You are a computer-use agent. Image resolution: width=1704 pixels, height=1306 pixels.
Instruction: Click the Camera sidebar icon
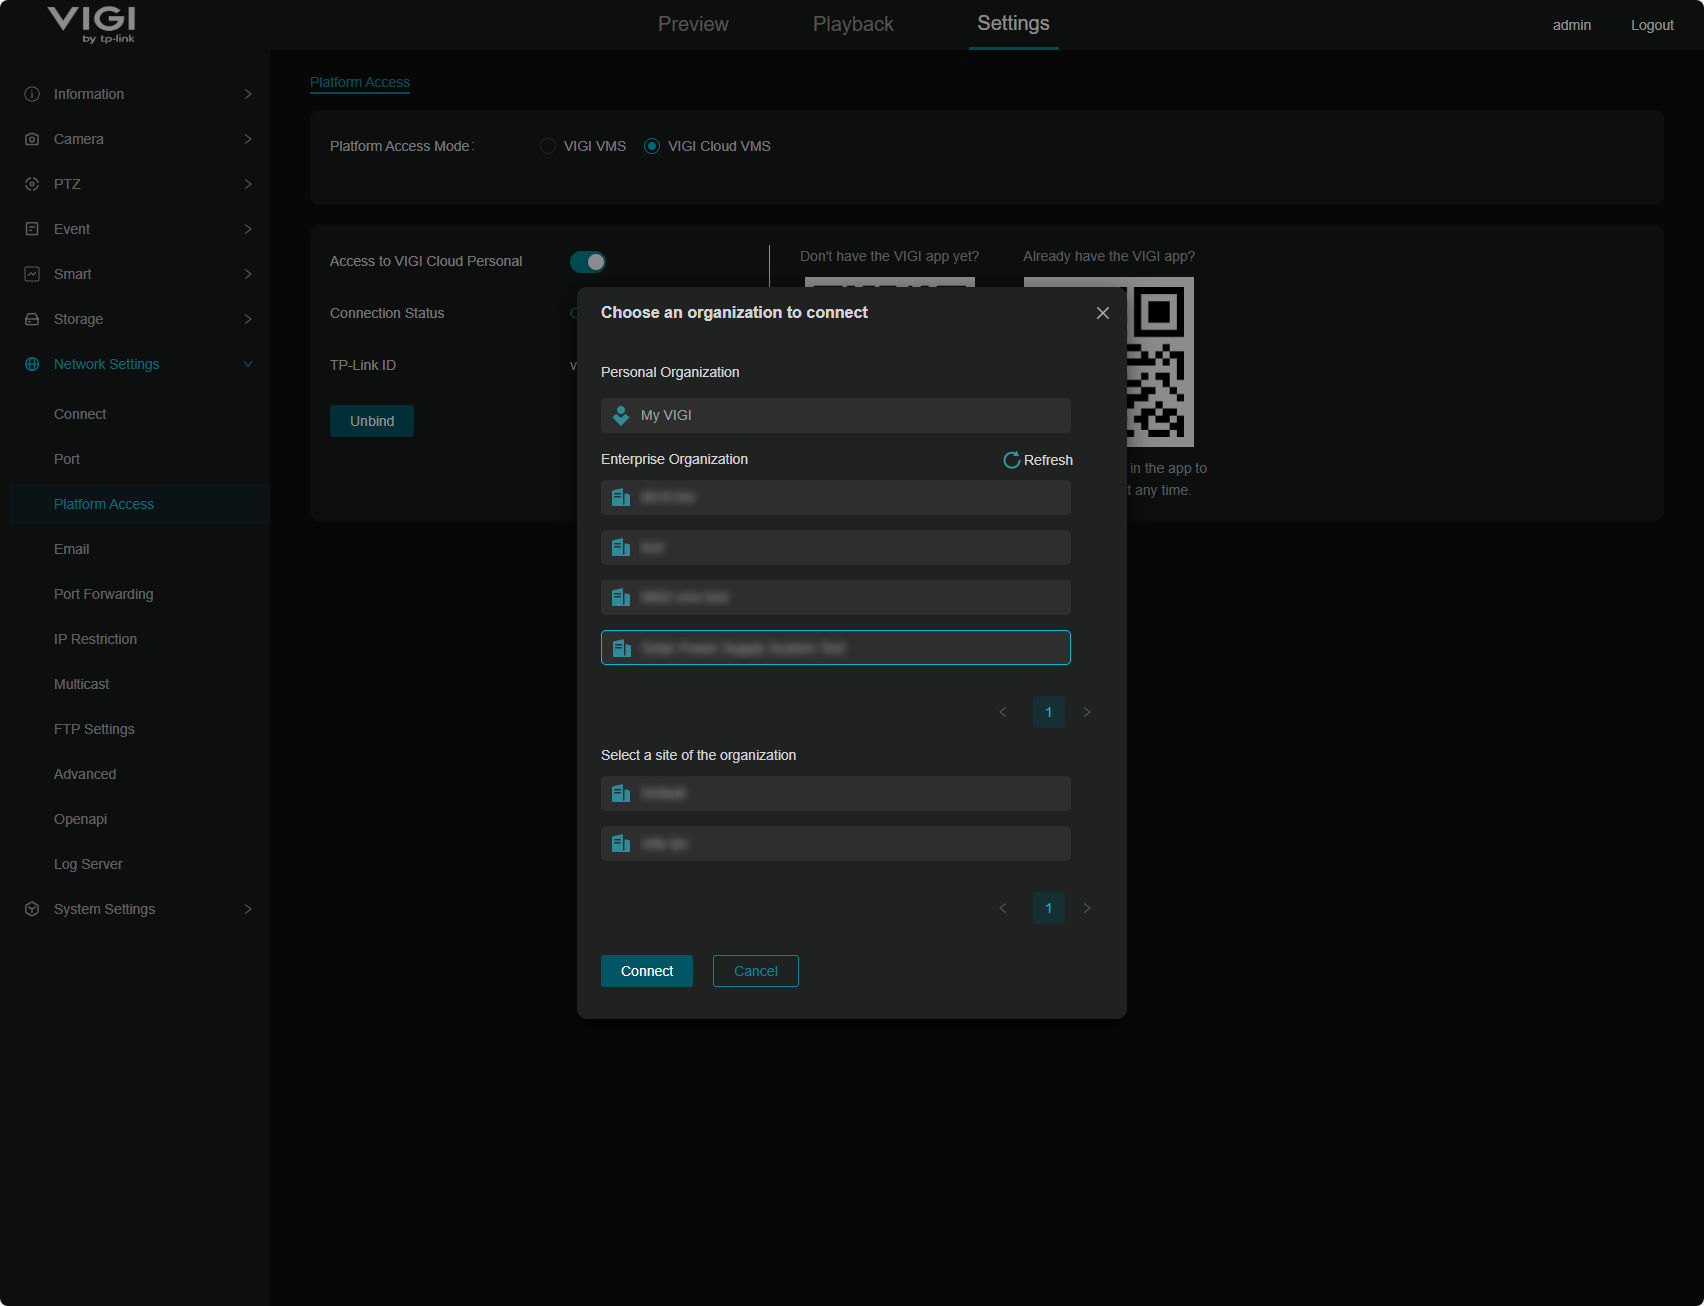click(32, 139)
